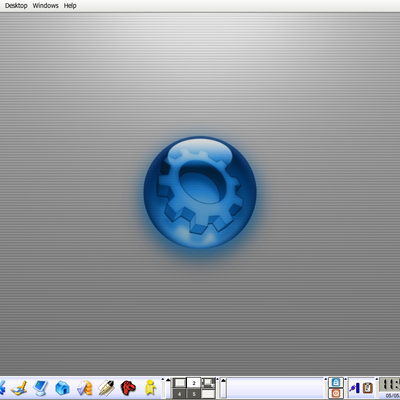Click tall arrow button left of desktop pager
The width and height of the screenshot is (400, 400).
click(168, 388)
